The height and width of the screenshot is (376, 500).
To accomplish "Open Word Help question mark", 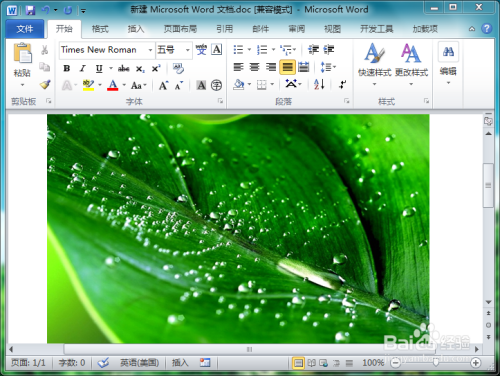I will (487, 29).
